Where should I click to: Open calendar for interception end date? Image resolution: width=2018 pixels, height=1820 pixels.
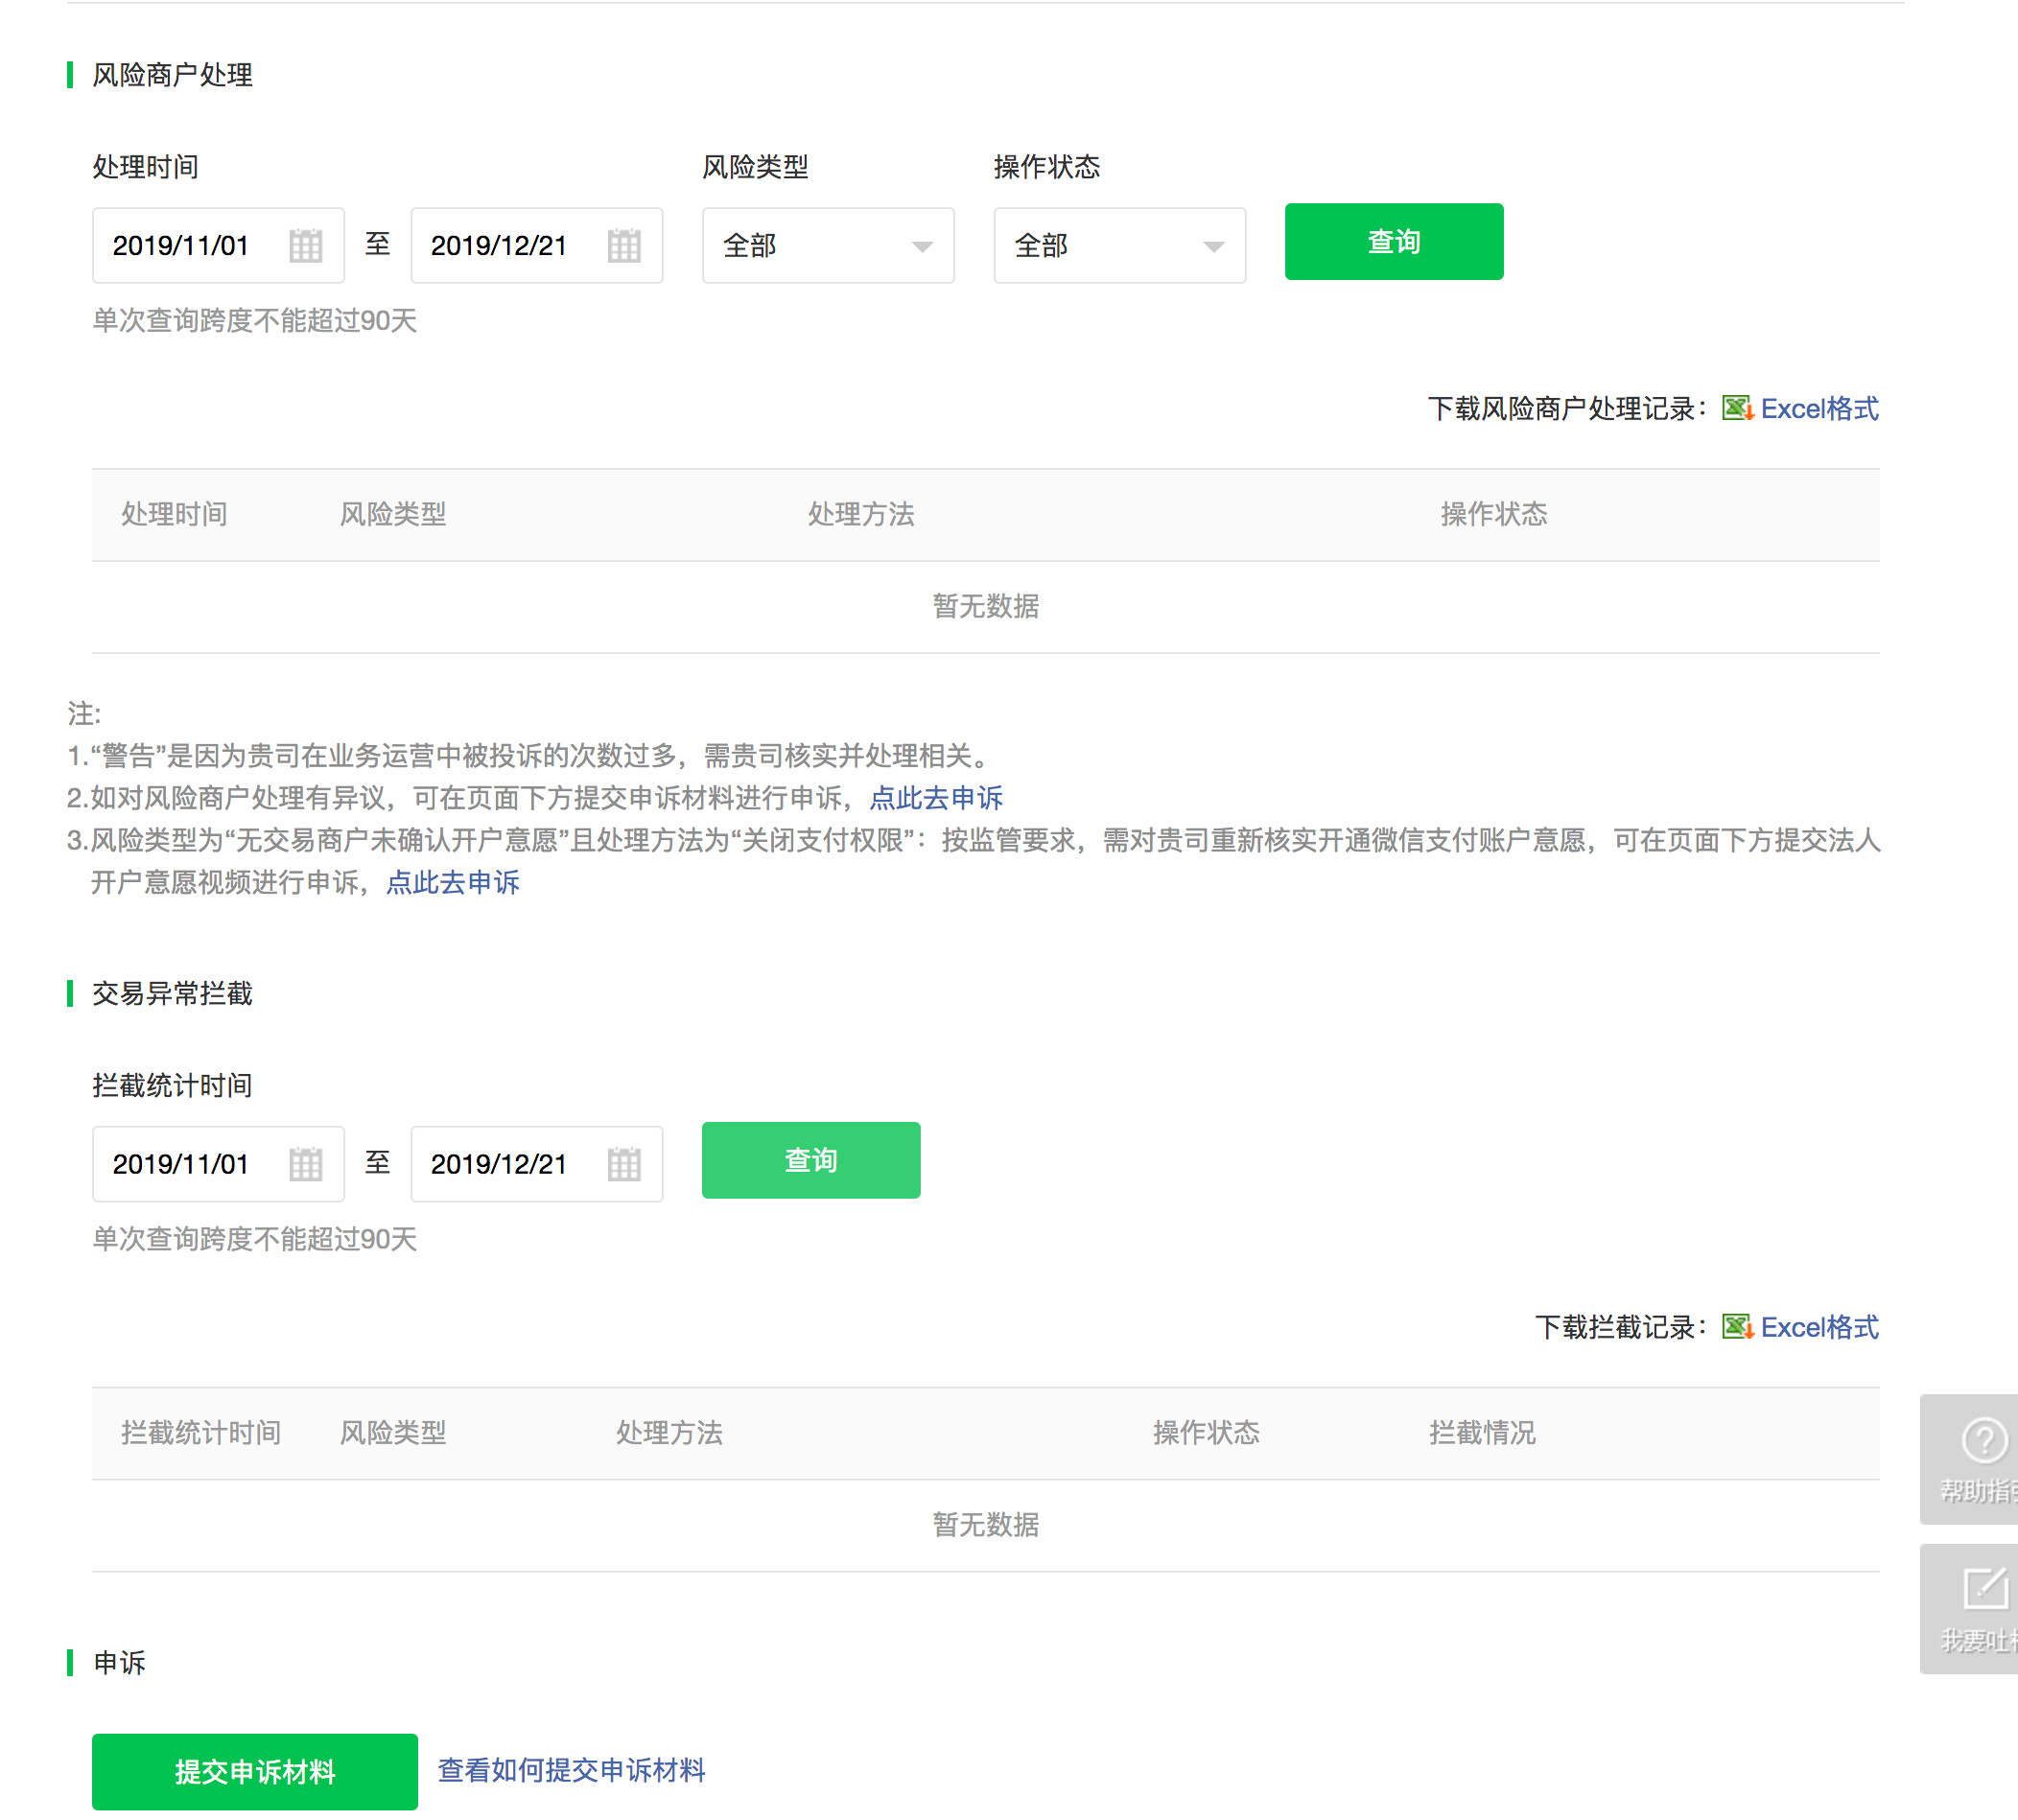pyautogui.click(x=623, y=1163)
